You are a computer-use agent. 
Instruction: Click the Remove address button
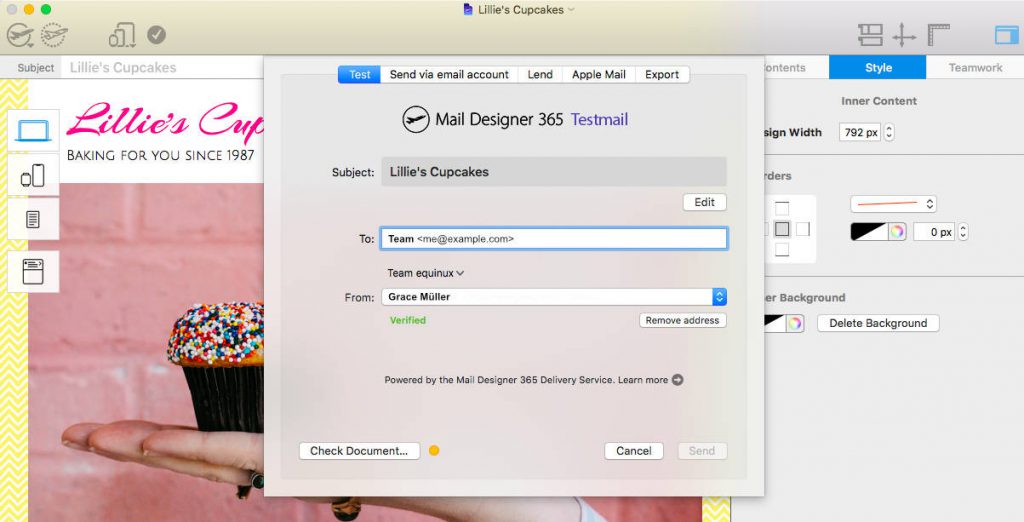[682, 320]
